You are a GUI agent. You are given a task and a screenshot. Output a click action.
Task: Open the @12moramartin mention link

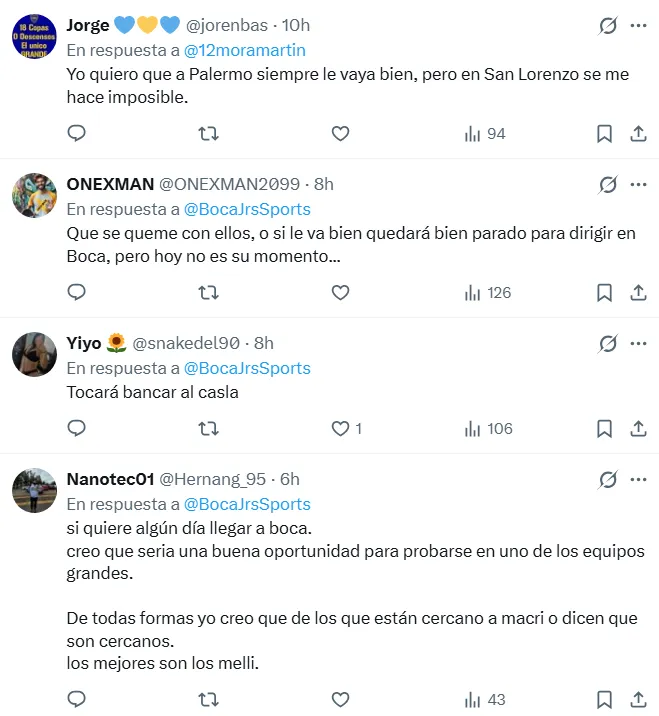(245, 49)
